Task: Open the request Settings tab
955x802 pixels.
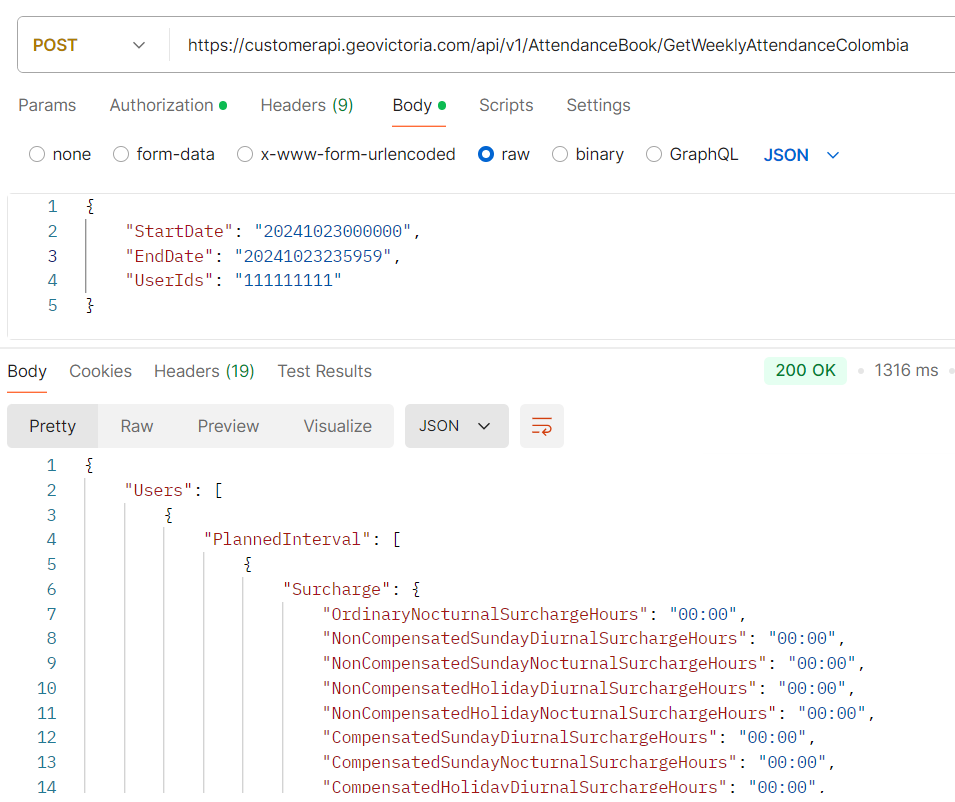Action: [598, 105]
